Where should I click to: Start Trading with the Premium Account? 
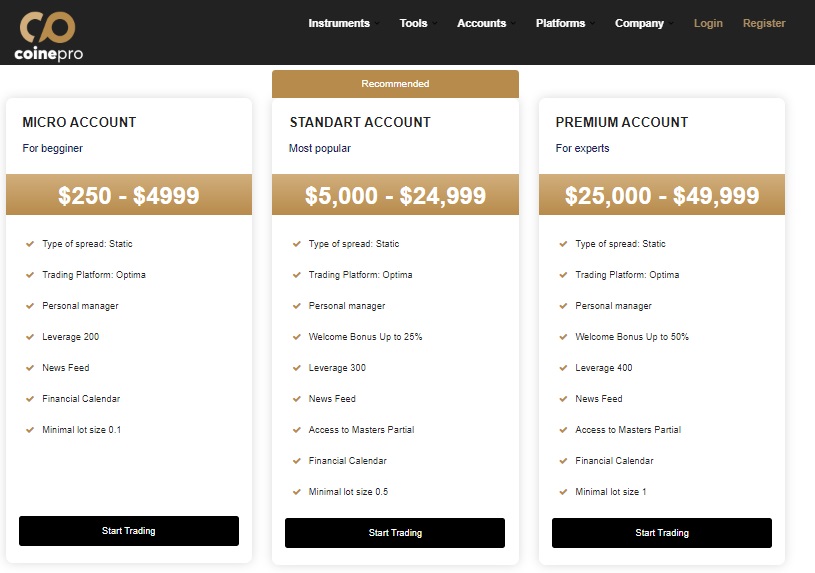(662, 533)
